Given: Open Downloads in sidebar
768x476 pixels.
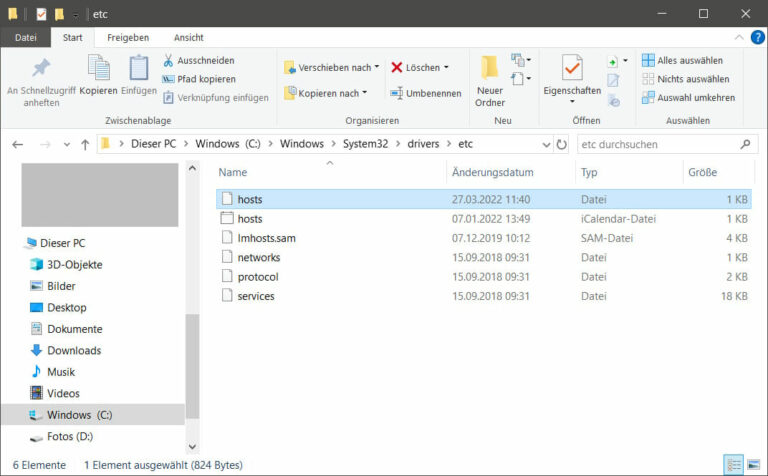Looking at the screenshot, I should (66, 351).
